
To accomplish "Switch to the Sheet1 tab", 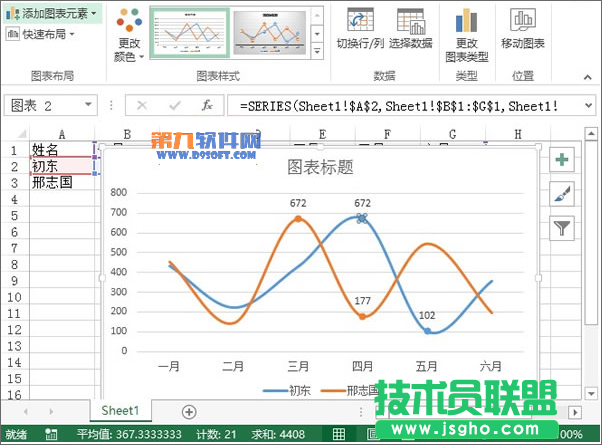I will click(120, 410).
